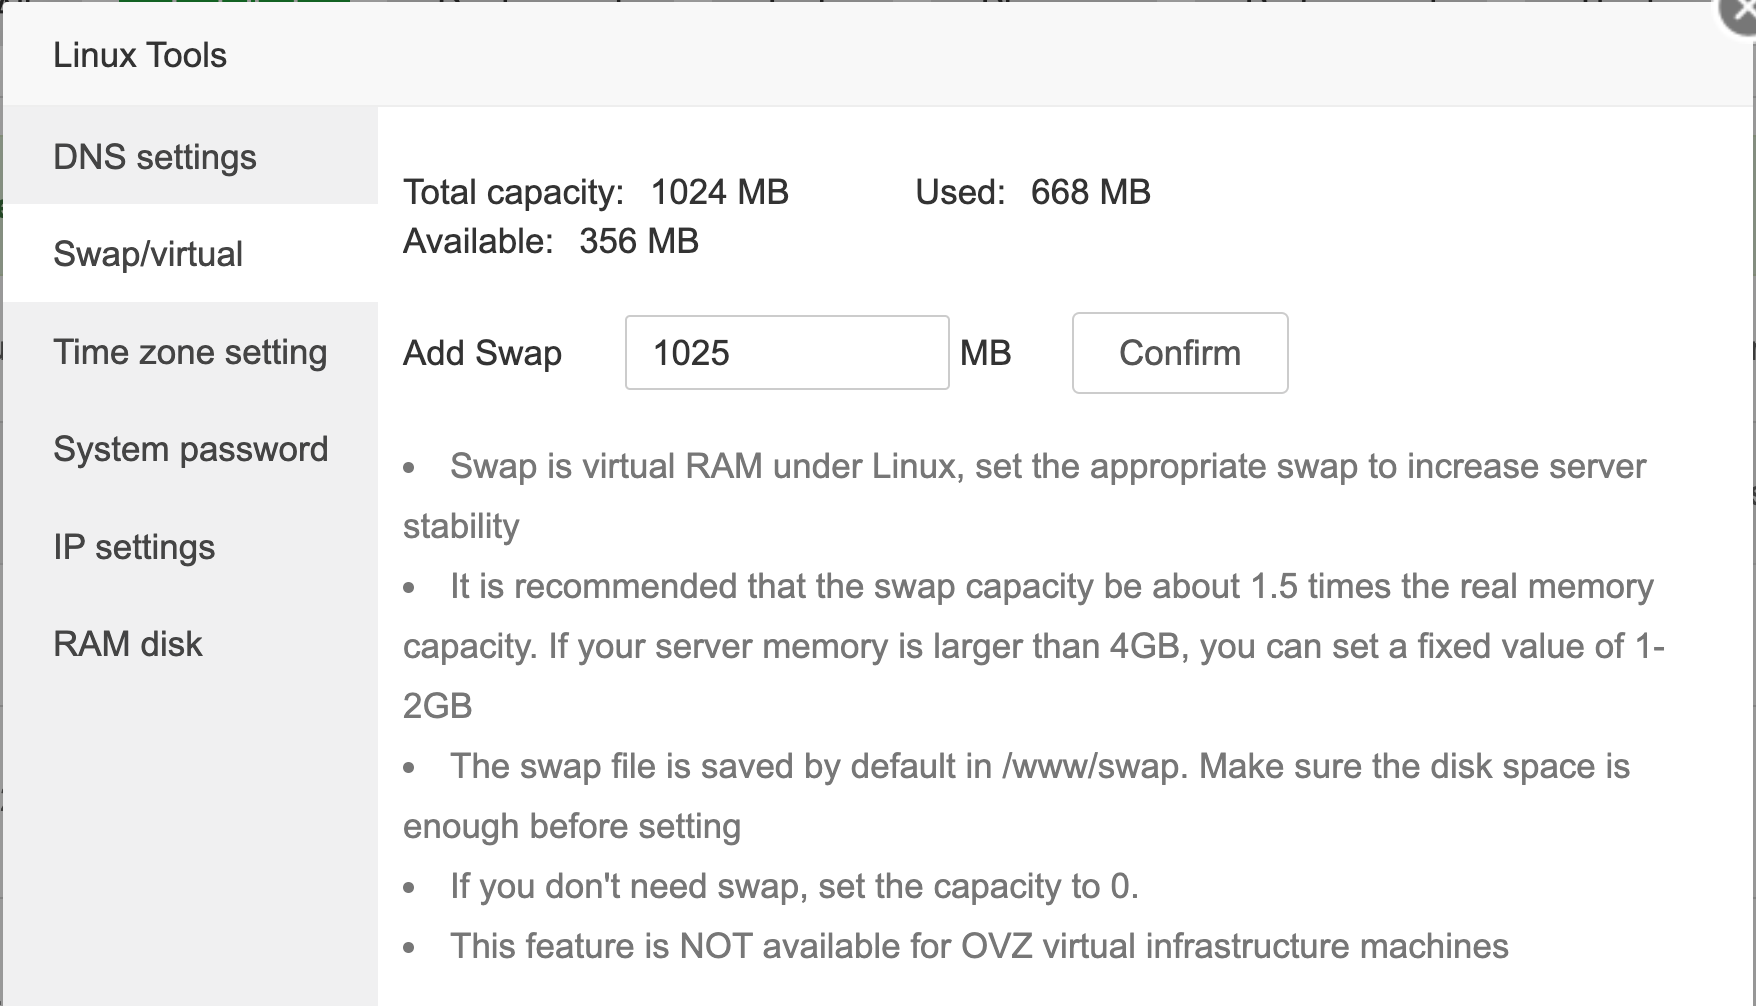Click the Linux Tools dialog title

pyautogui.click(x=140, y=55)
